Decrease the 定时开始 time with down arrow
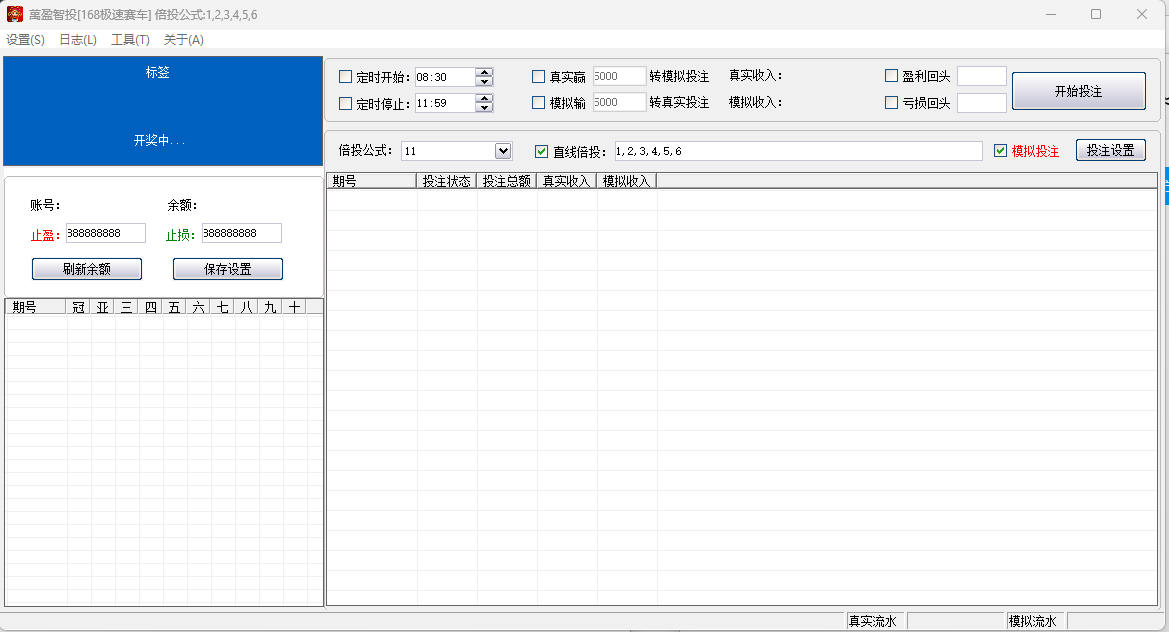Screen dimensions: 1169x632 (485, 81)
